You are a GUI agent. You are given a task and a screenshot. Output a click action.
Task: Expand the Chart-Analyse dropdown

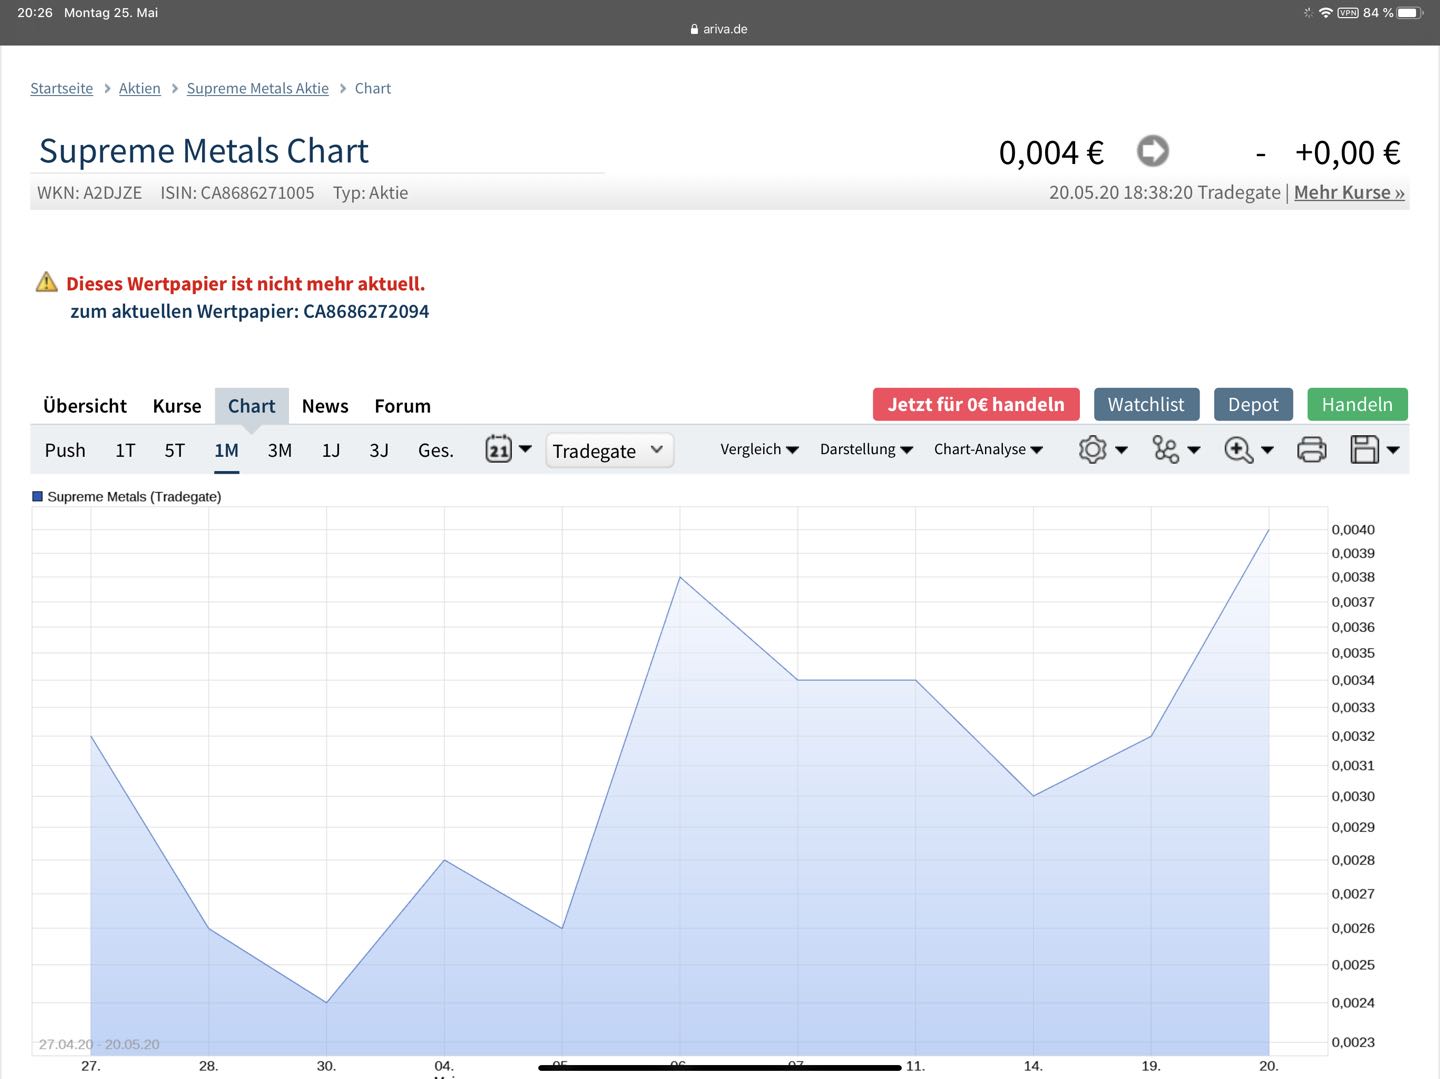[x=988, y=450]
